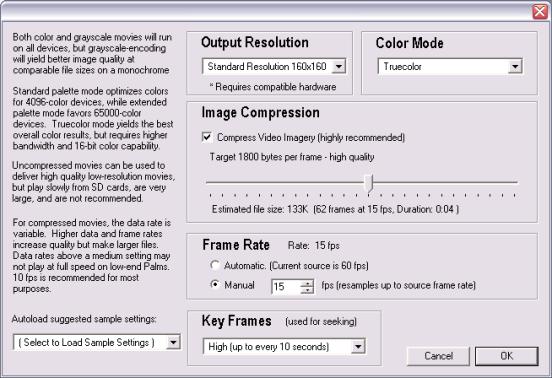Click the Color Mode dropdown arrow
Screen dimensions: 552x378
[x=515, y=66]
